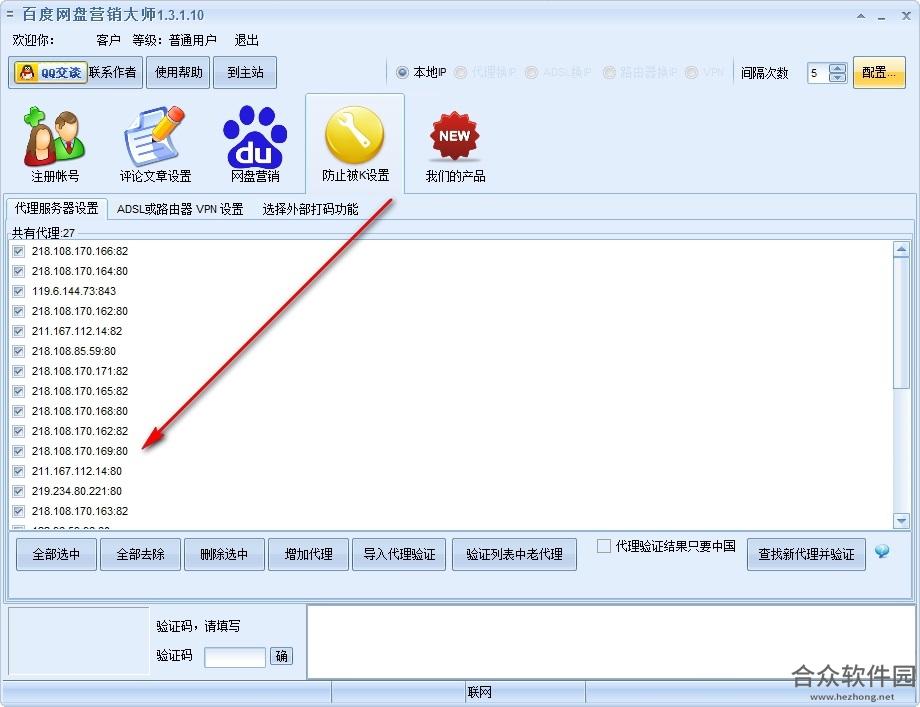
Task: Select the 路由器换IP radio button
Action: (x=610, y=73)
